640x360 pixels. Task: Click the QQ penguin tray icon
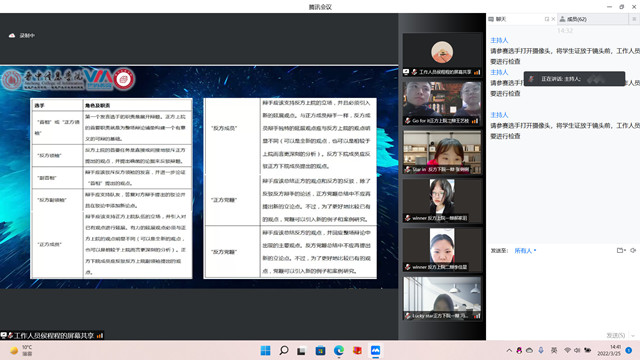pos(519,351)
